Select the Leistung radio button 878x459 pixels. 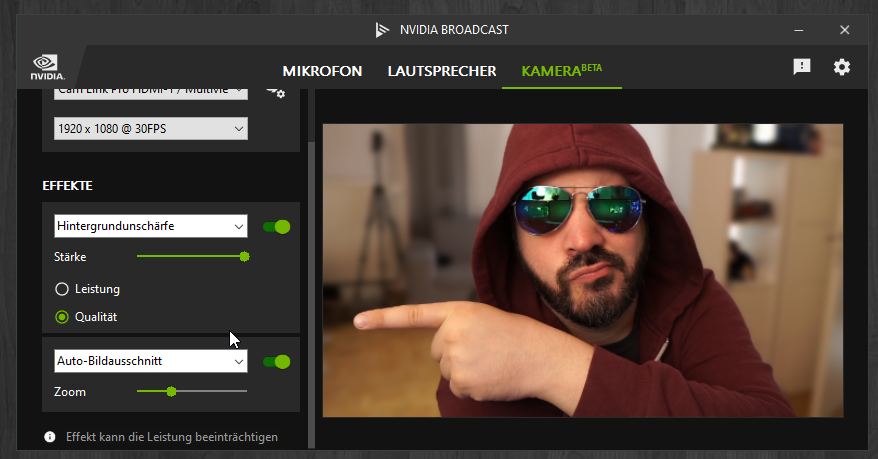(62, 289)
